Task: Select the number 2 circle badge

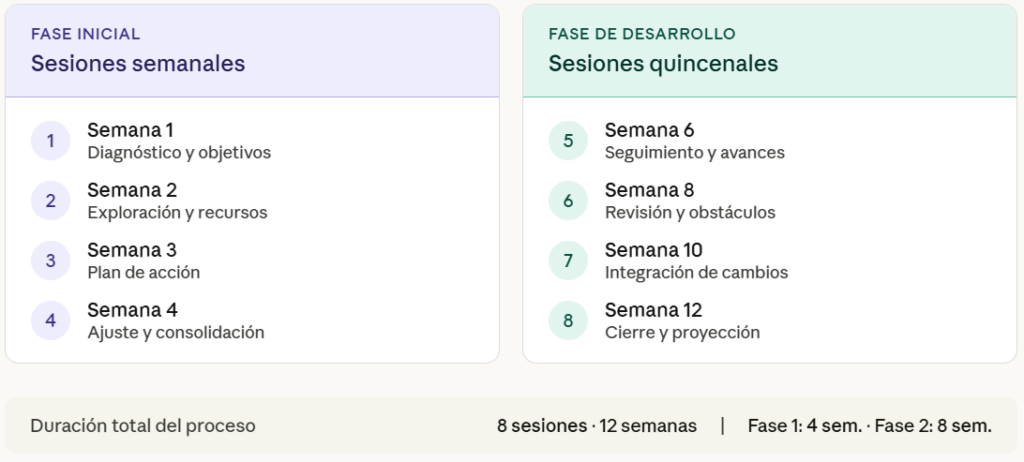Action: click(x=50, y=201)
